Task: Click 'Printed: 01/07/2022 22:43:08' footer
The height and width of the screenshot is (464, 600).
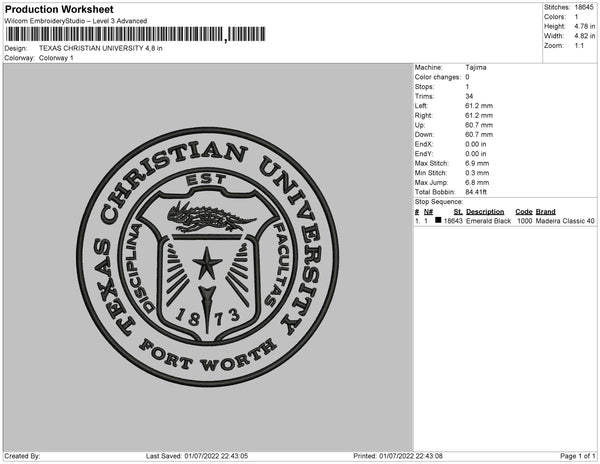Action: [x=398, y=456]
